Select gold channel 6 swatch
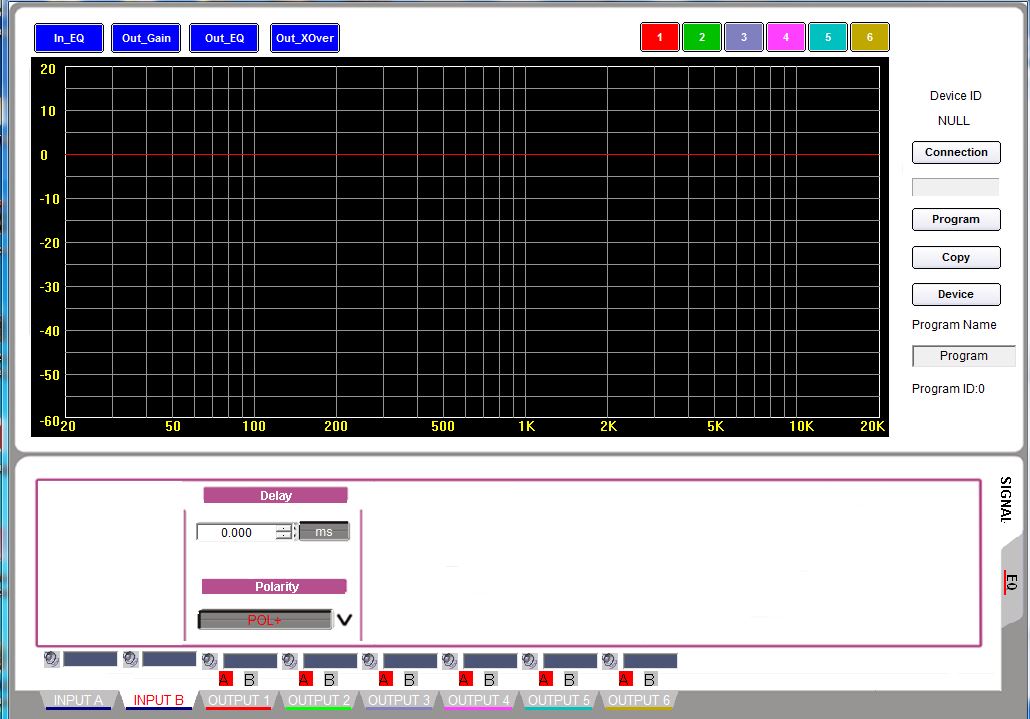 [x=870, y=37]
